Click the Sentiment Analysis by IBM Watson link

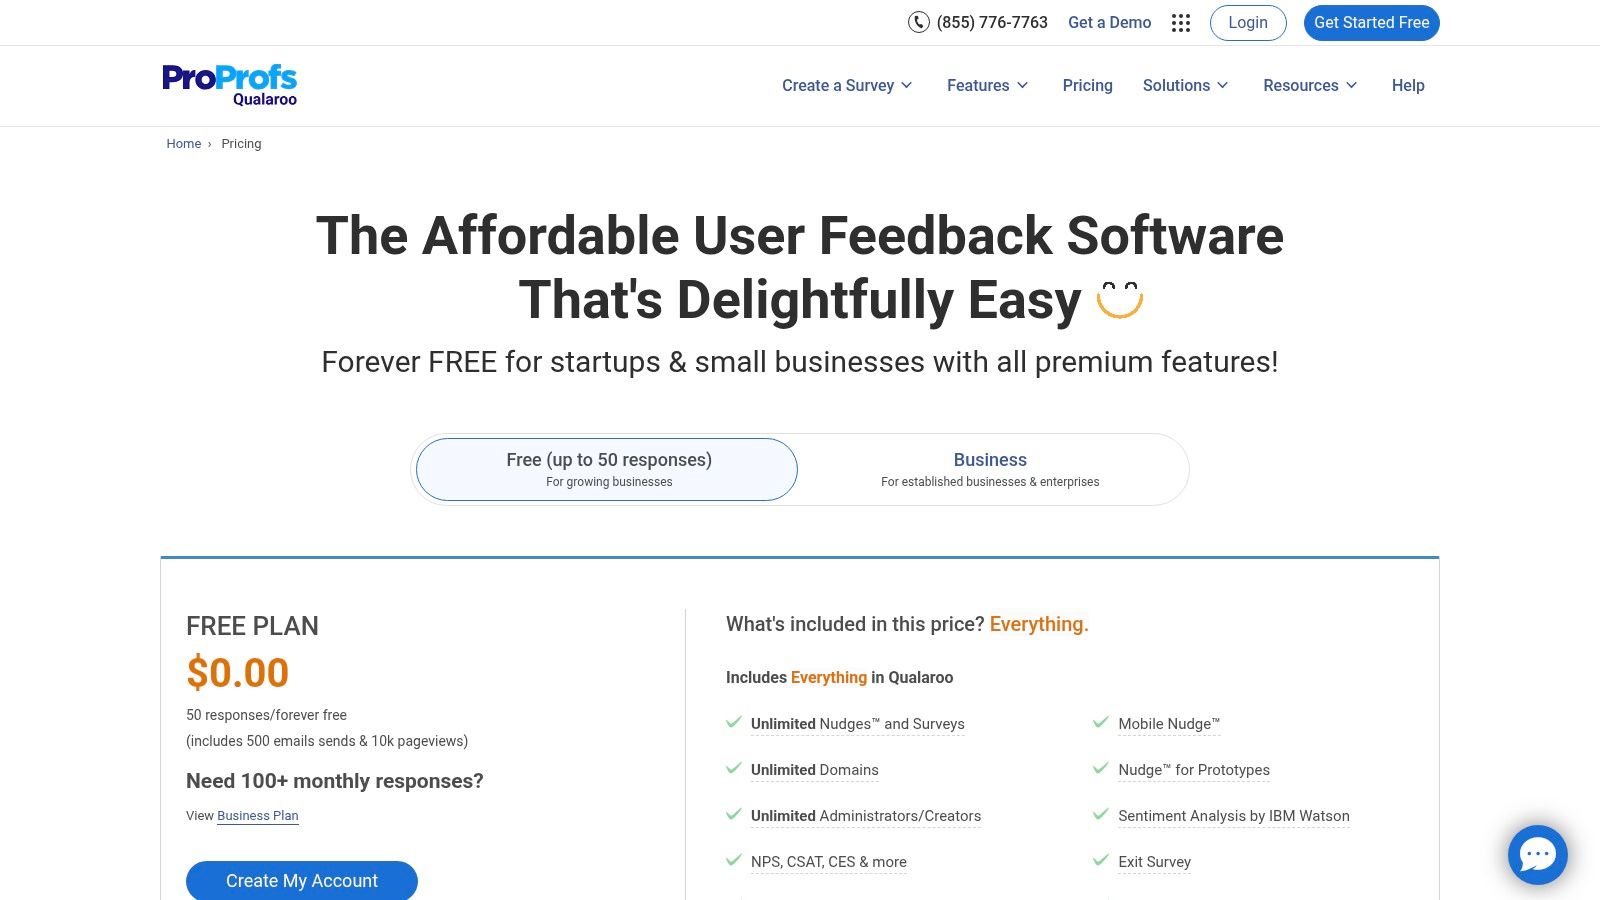pos(1233,816)
